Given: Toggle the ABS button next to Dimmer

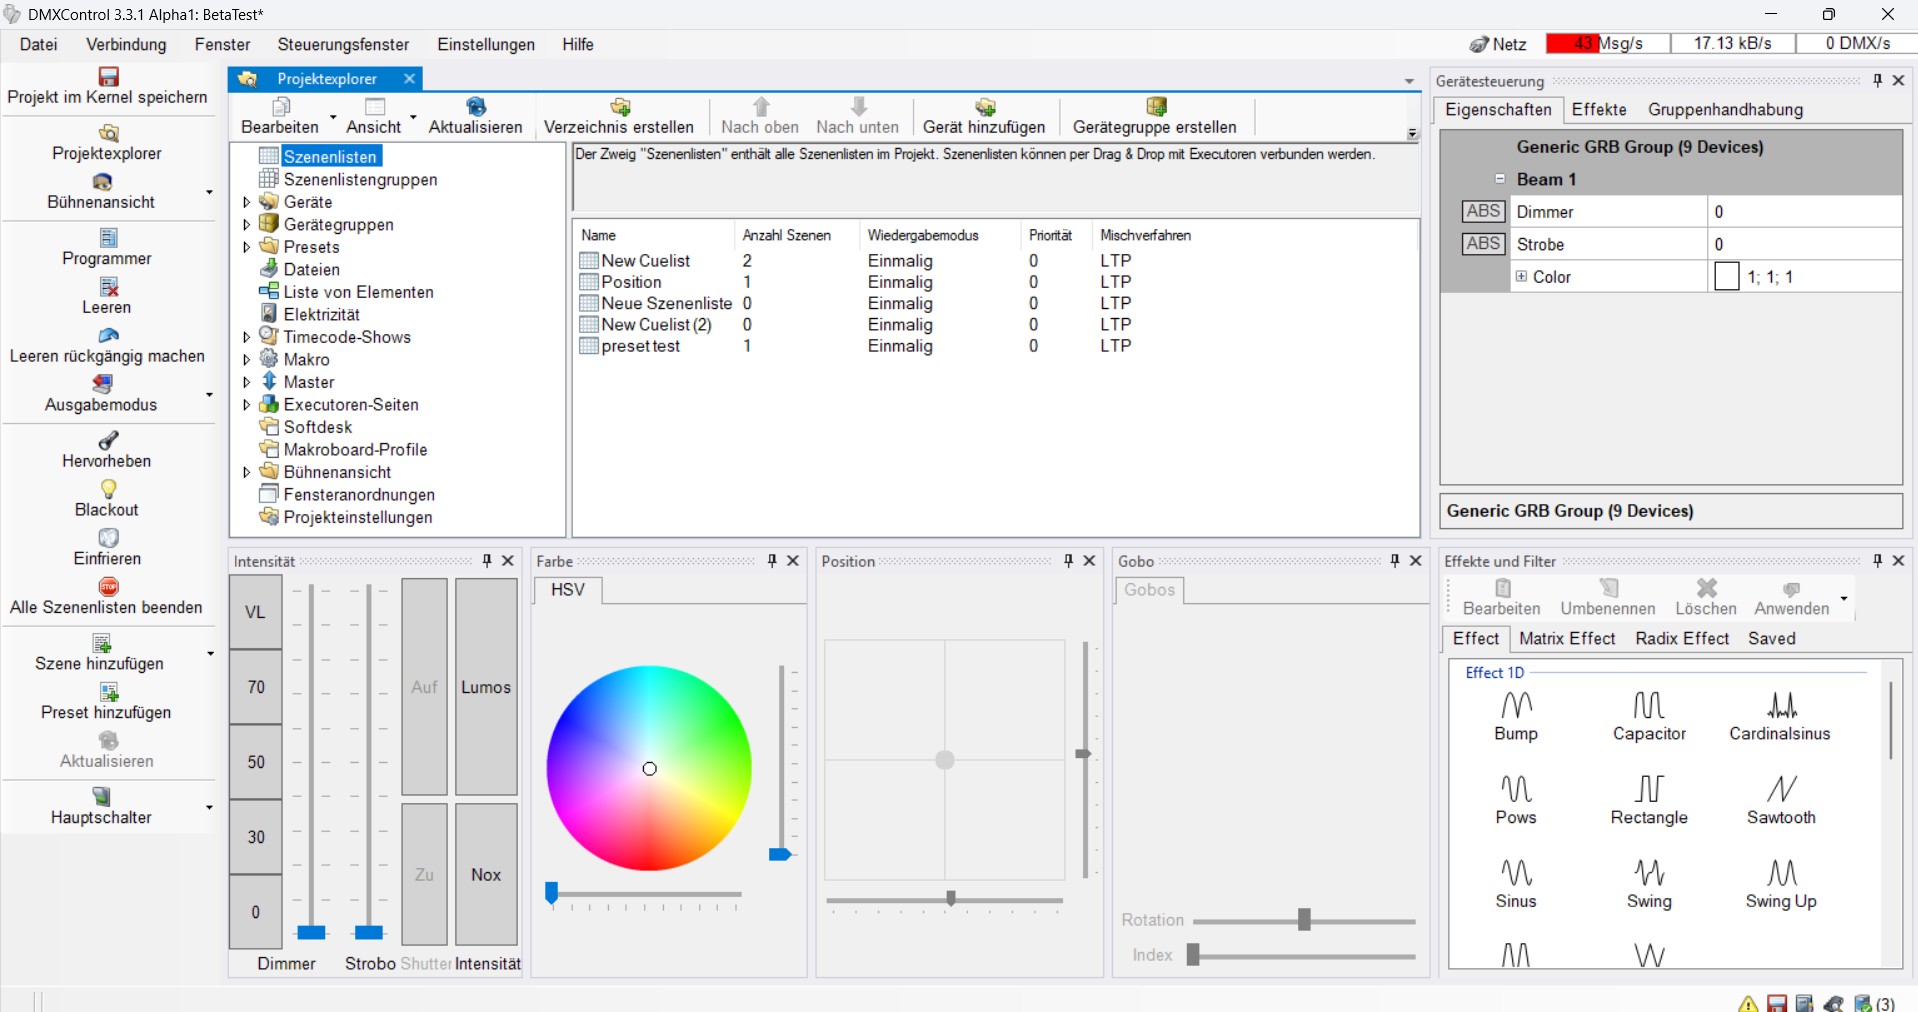Looking at the screenshot, I should pyautogui.click(x=1482, y=212).
